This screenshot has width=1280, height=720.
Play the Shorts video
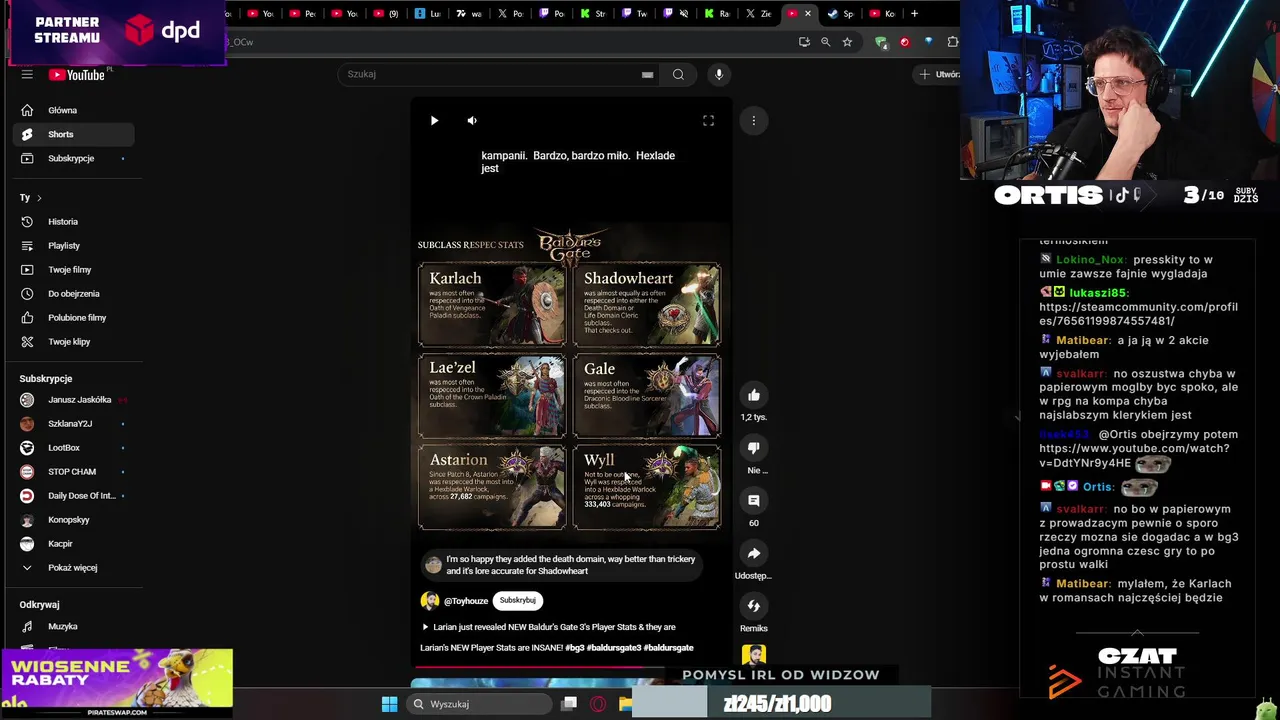[x=434, y=121]
